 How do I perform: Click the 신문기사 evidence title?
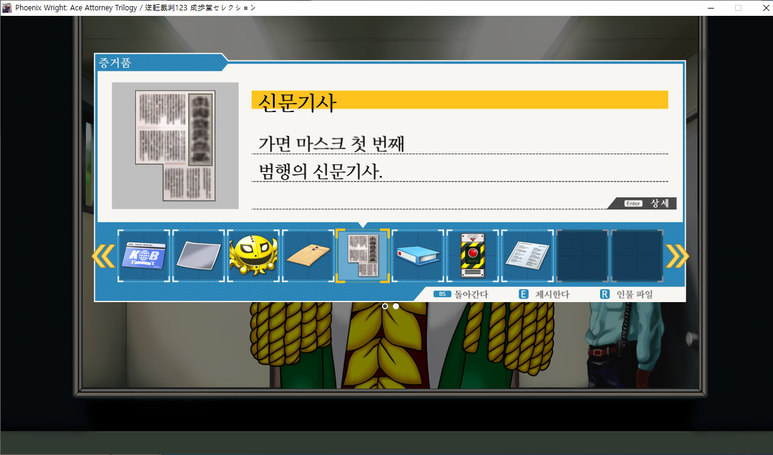coord(297,103)
